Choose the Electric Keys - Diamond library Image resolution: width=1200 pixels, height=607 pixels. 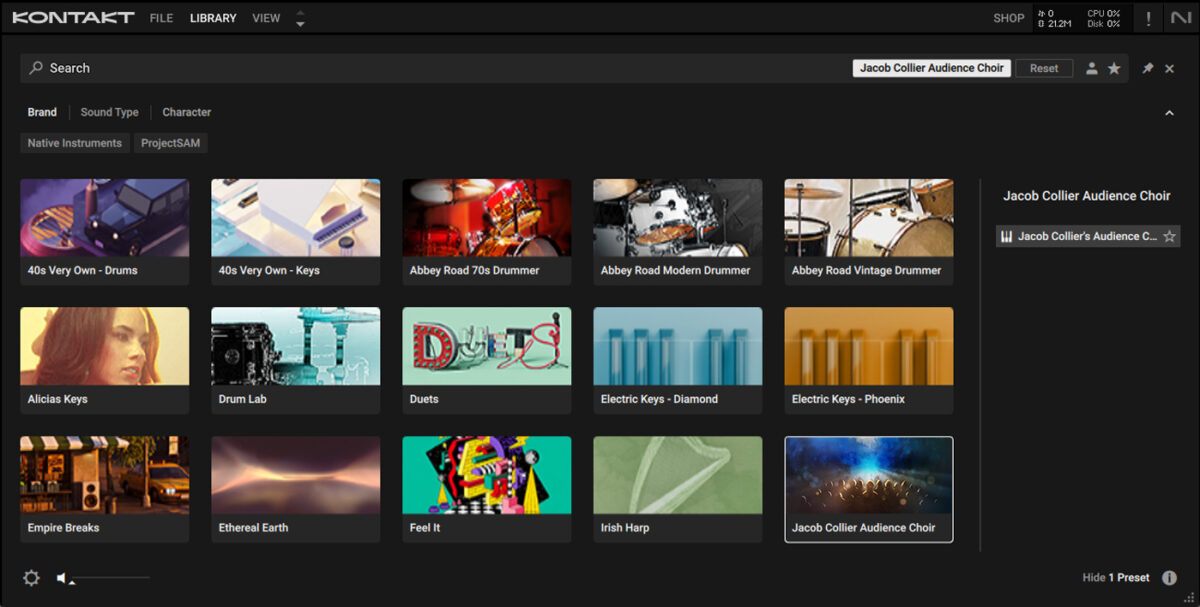678,361
